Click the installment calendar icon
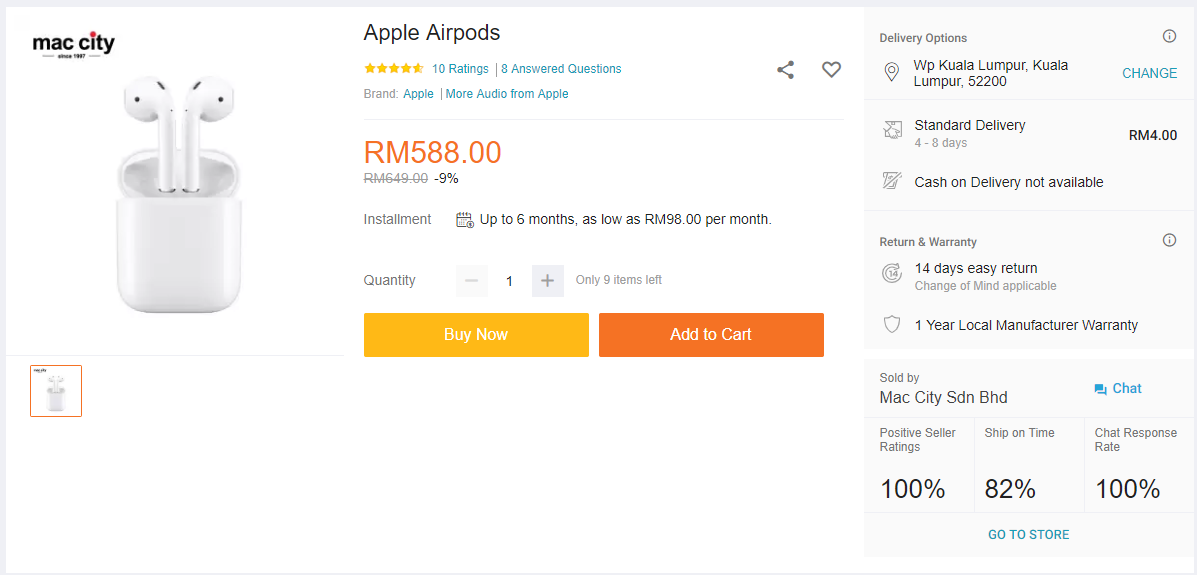1197x575 pixels. click(x=465, y=220)
